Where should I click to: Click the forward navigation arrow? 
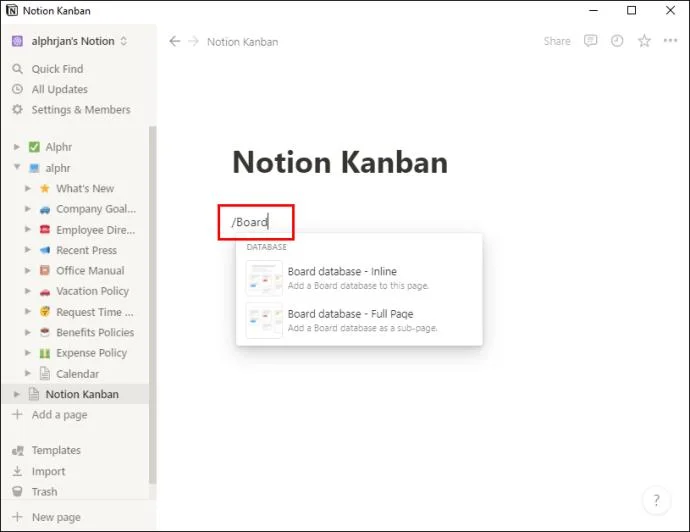[193, 41]
